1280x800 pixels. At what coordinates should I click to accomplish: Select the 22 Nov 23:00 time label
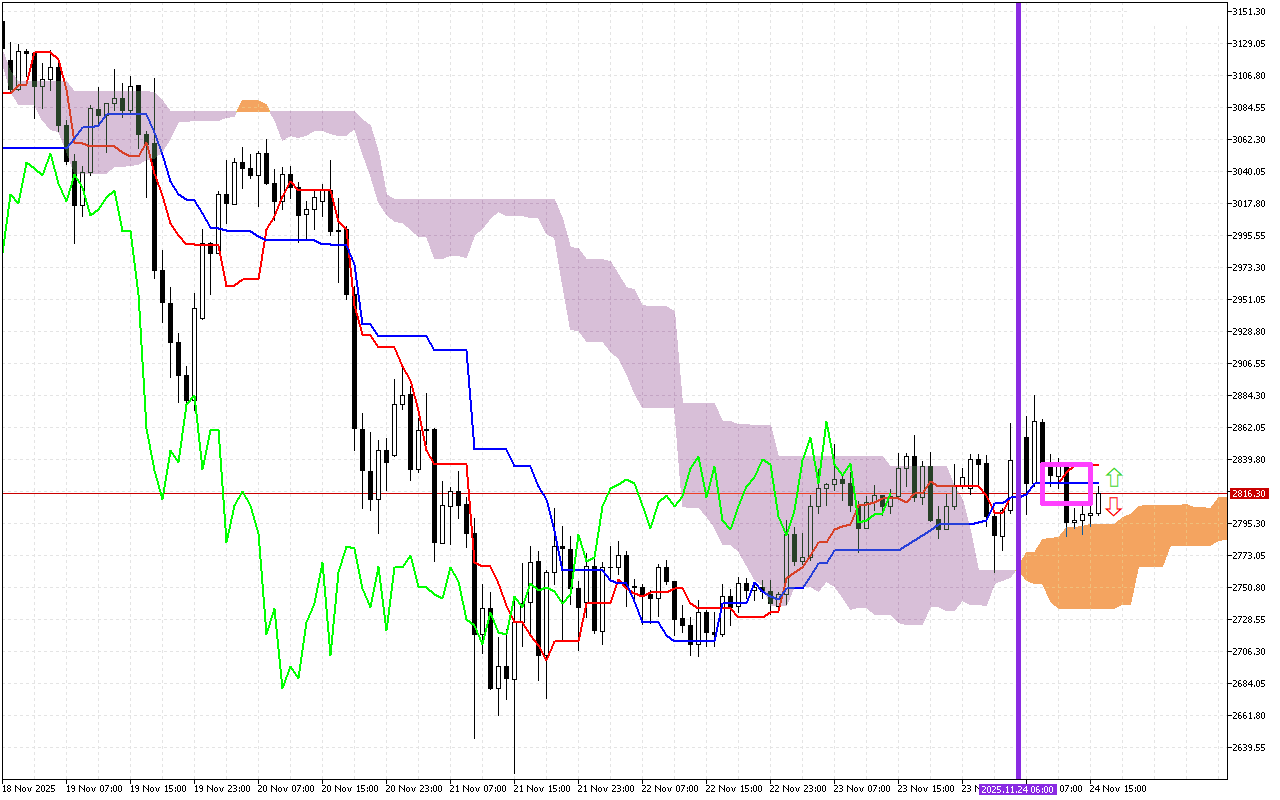[800, 787]
